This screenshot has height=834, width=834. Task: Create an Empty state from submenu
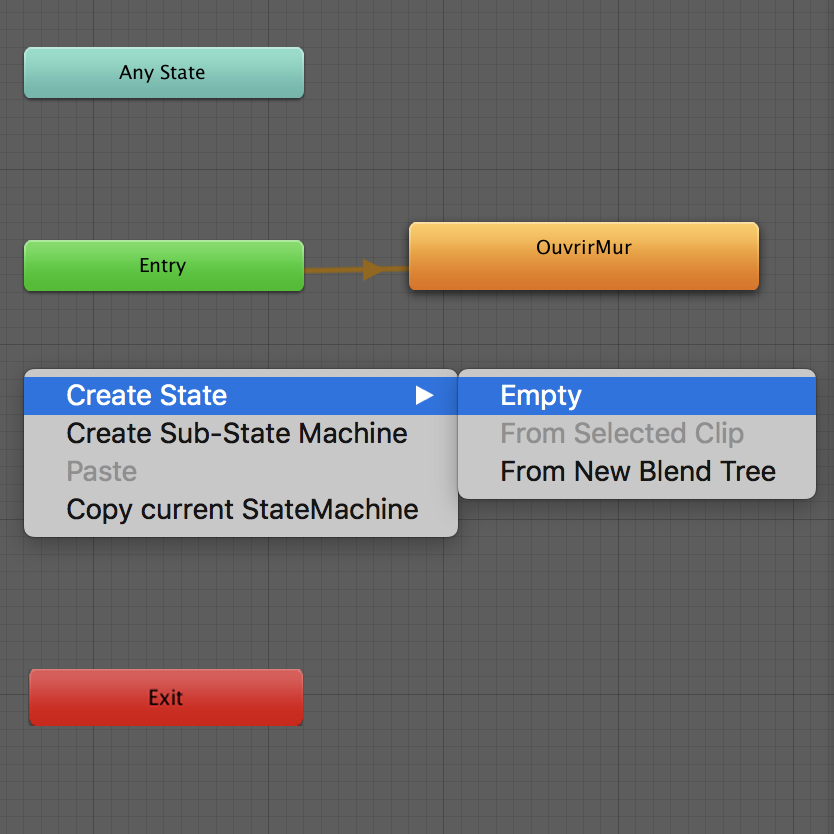(x=540, y=396)
